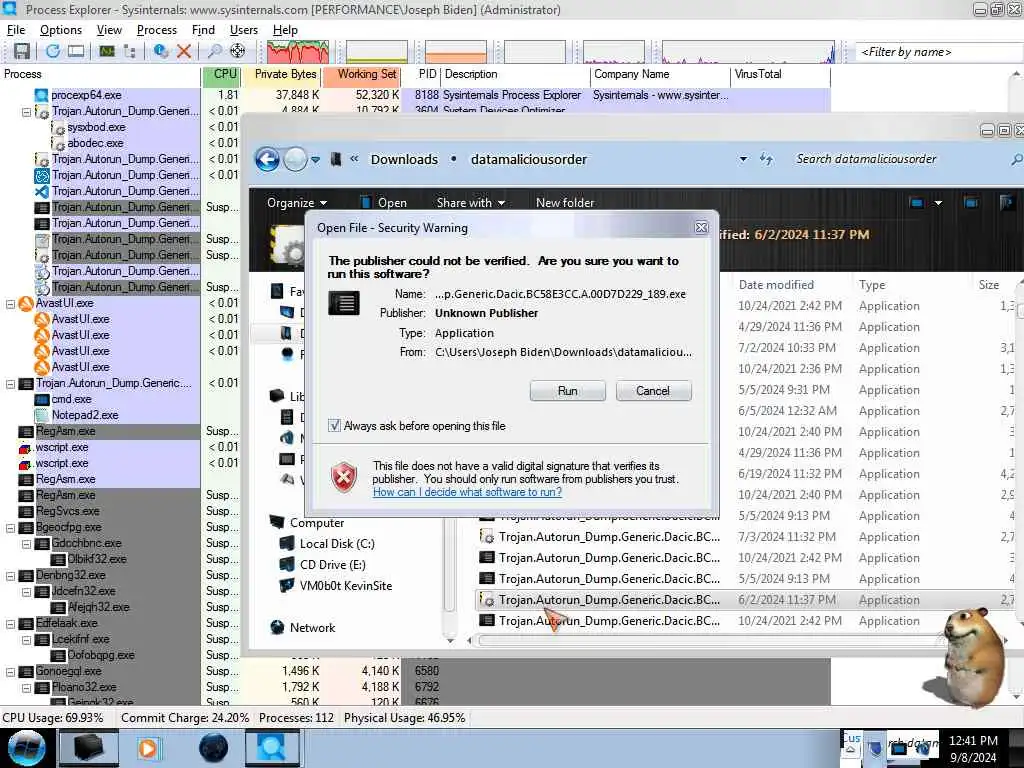Open the View menu
The height and width of the screenshot is (768, 1024).
(109, 30)
